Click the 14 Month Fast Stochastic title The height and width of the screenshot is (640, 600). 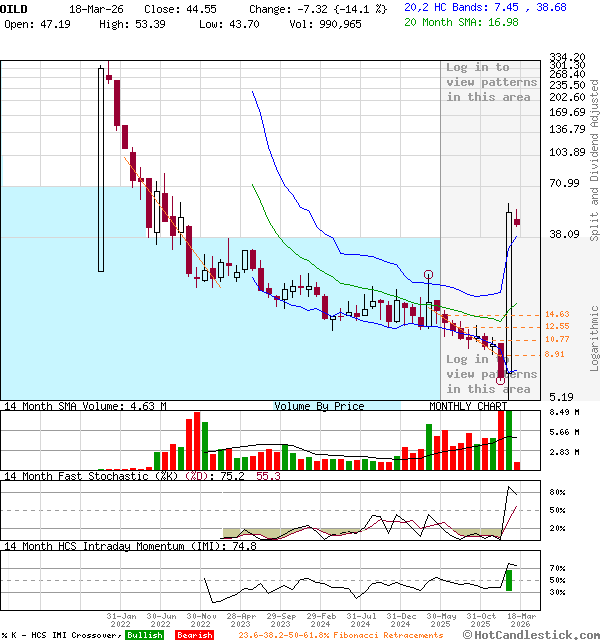click(x=100, y=477)
